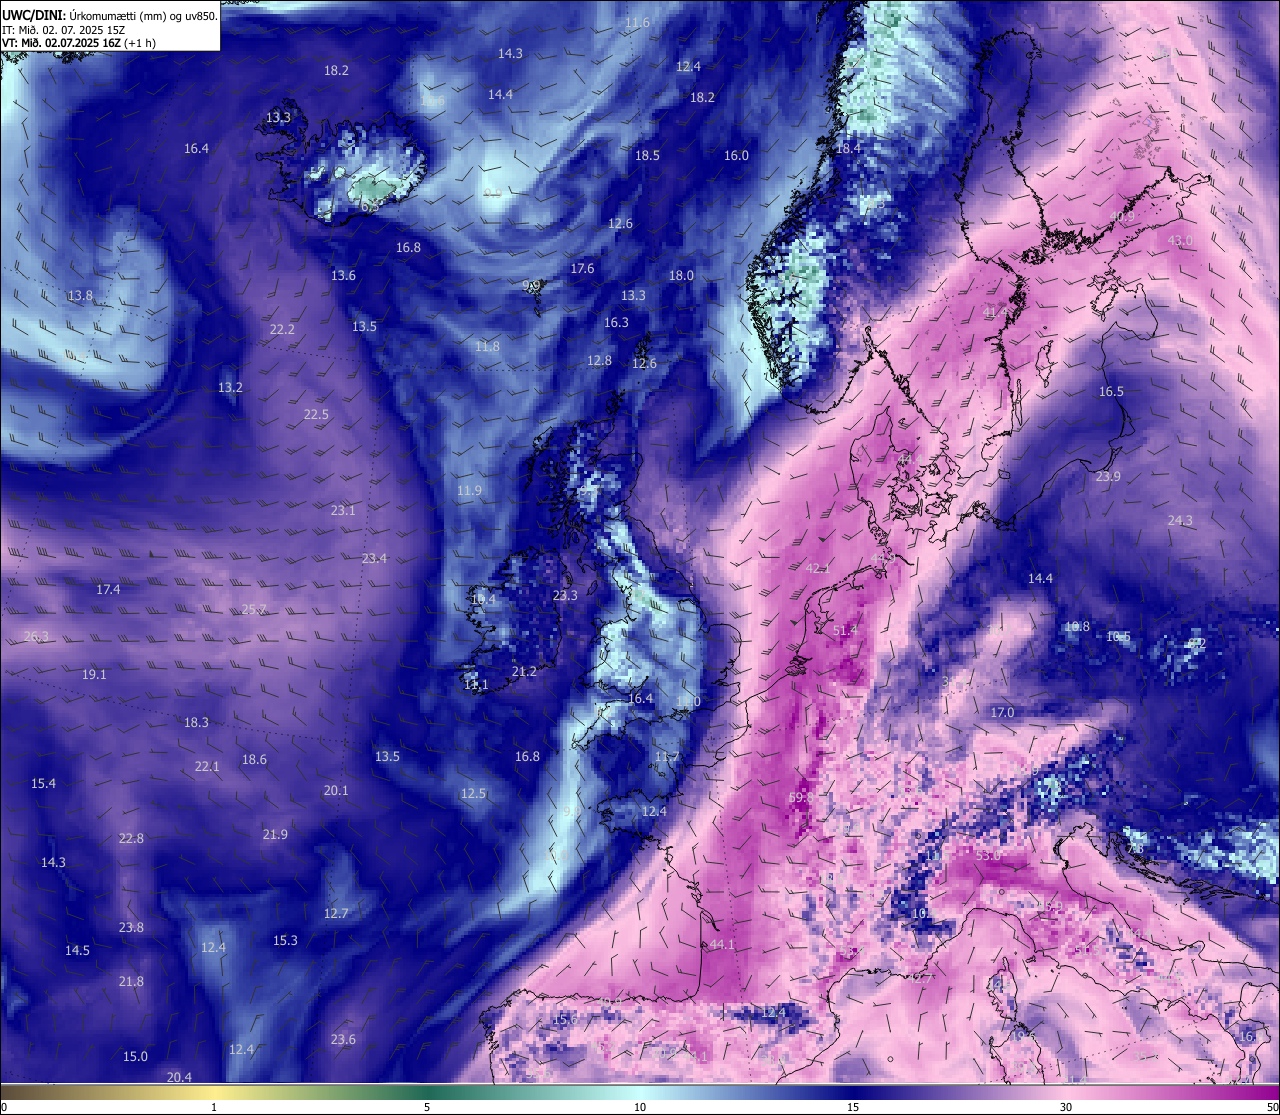
Task: Click the 21.8 value label
Action: [131, 981]
